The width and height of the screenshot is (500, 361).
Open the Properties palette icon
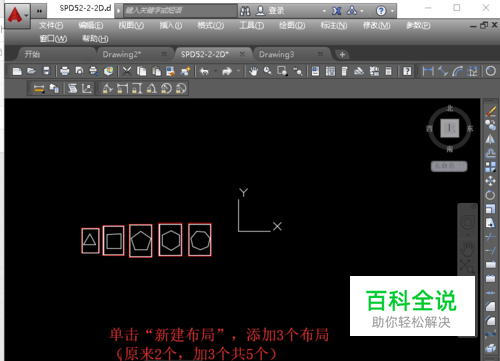315,71
